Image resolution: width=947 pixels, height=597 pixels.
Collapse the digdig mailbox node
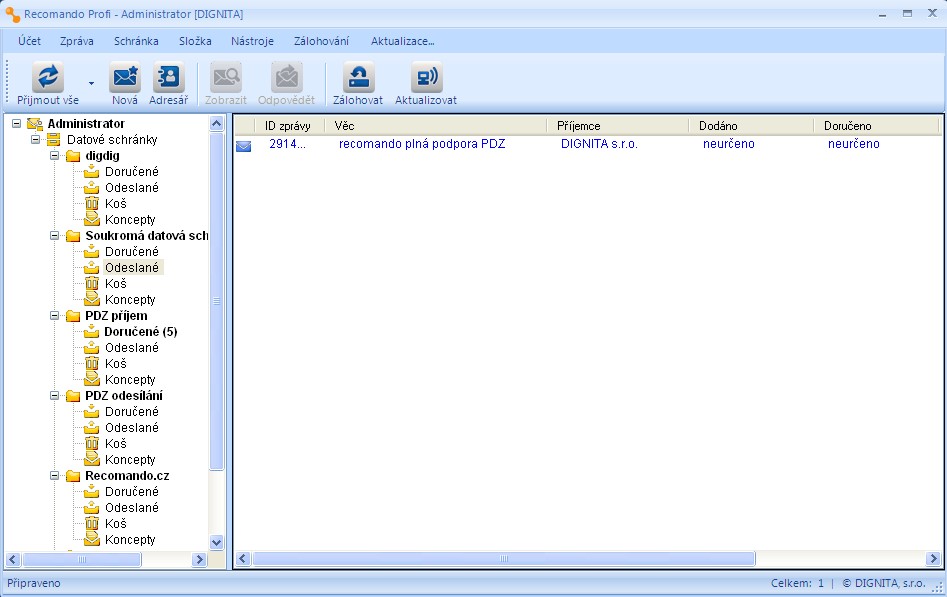pos(54,156)
